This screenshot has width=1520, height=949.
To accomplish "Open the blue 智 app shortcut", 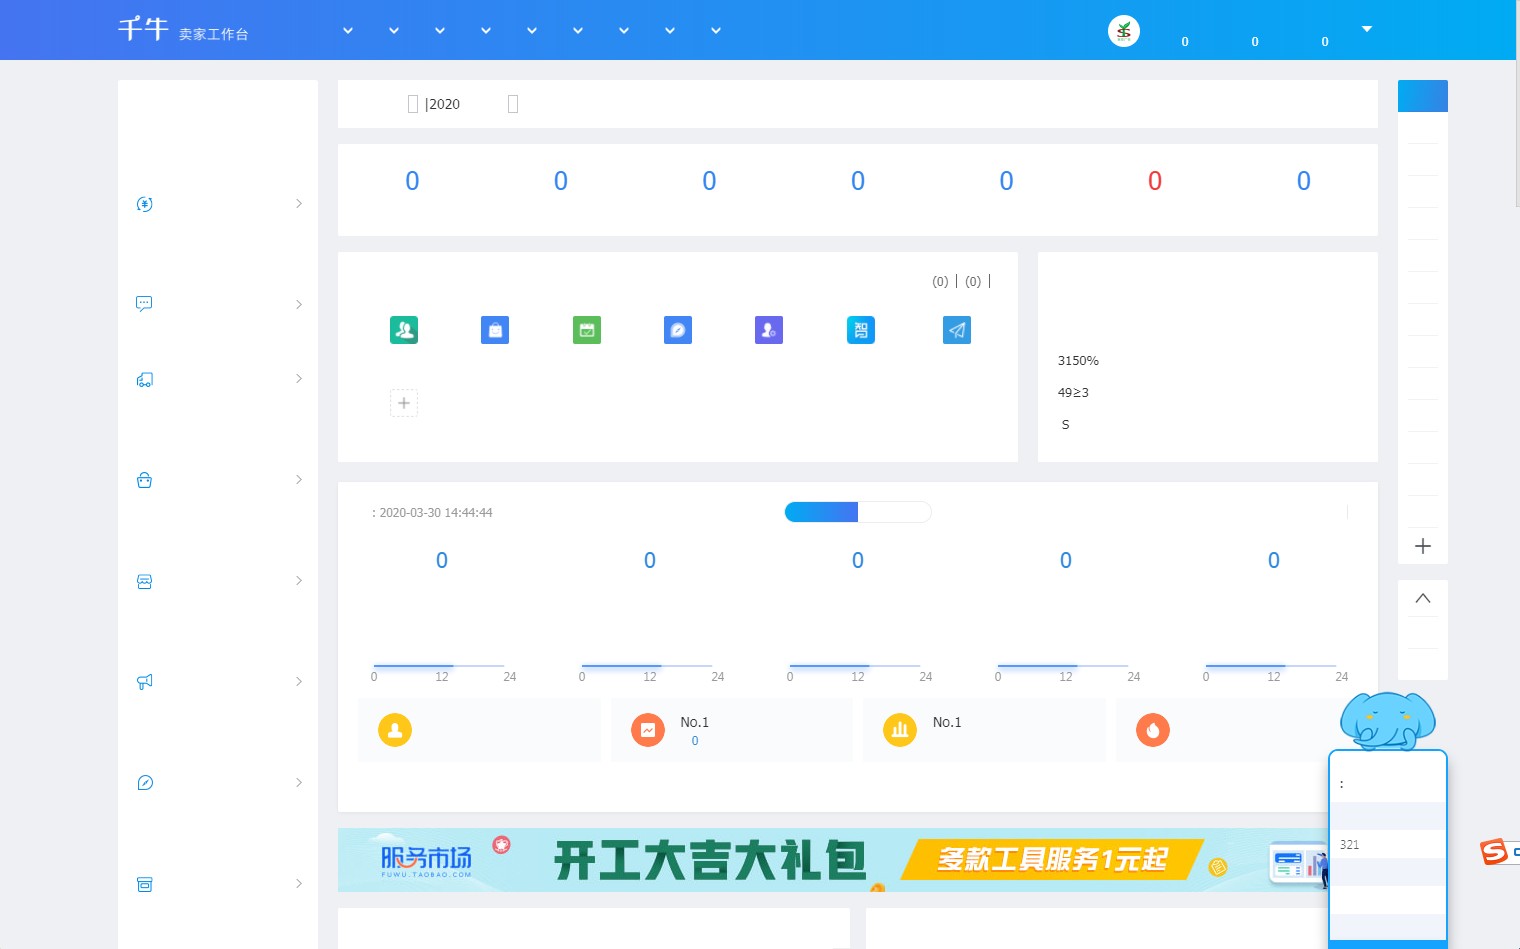I will point(861,330).
